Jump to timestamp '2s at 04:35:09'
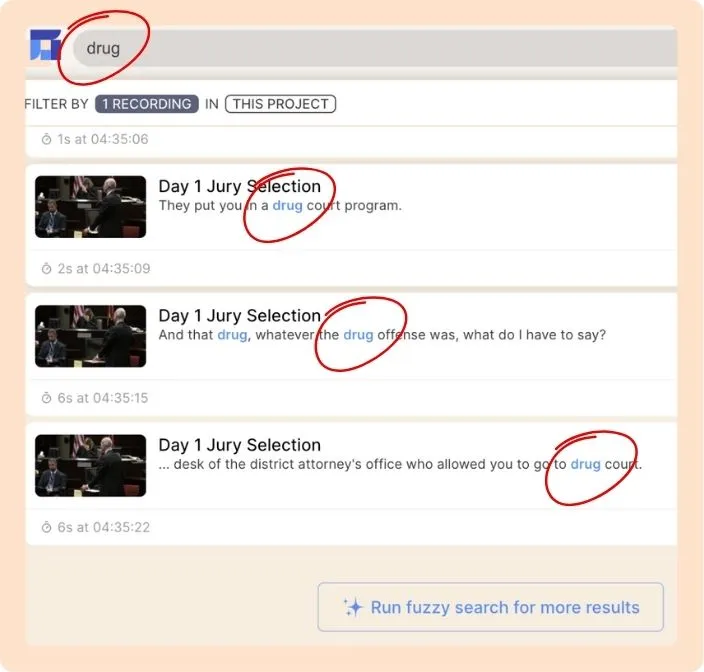The image size is (704, 672). (x=104, y=268)
